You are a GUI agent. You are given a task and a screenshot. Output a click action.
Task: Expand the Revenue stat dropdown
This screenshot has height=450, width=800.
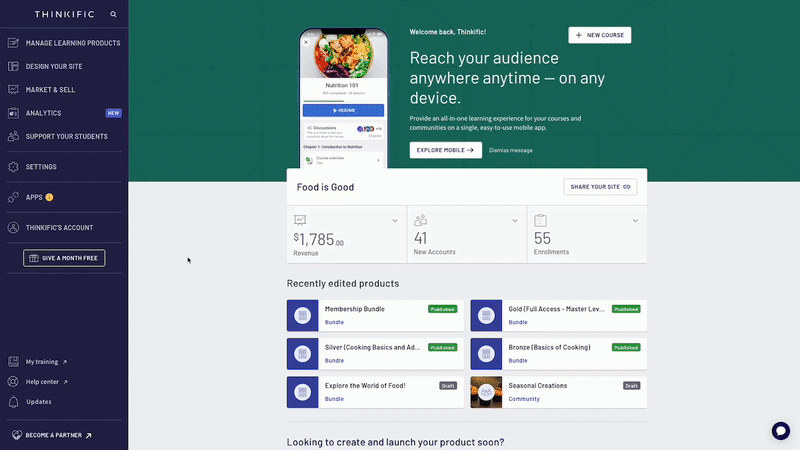pos(395,221)
